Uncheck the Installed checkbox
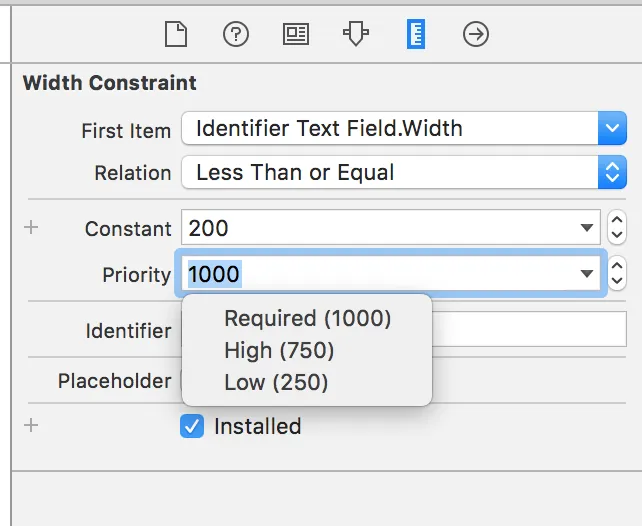The image size is (642, 526). tap(191, 426)
